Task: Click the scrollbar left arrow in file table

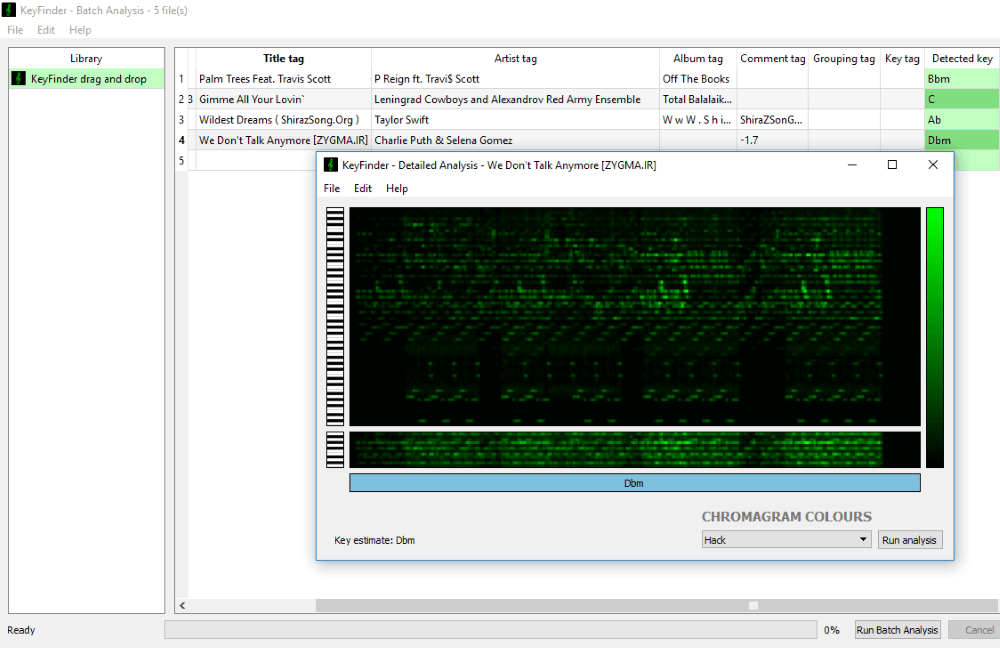Action: click(x=182, y=605)
